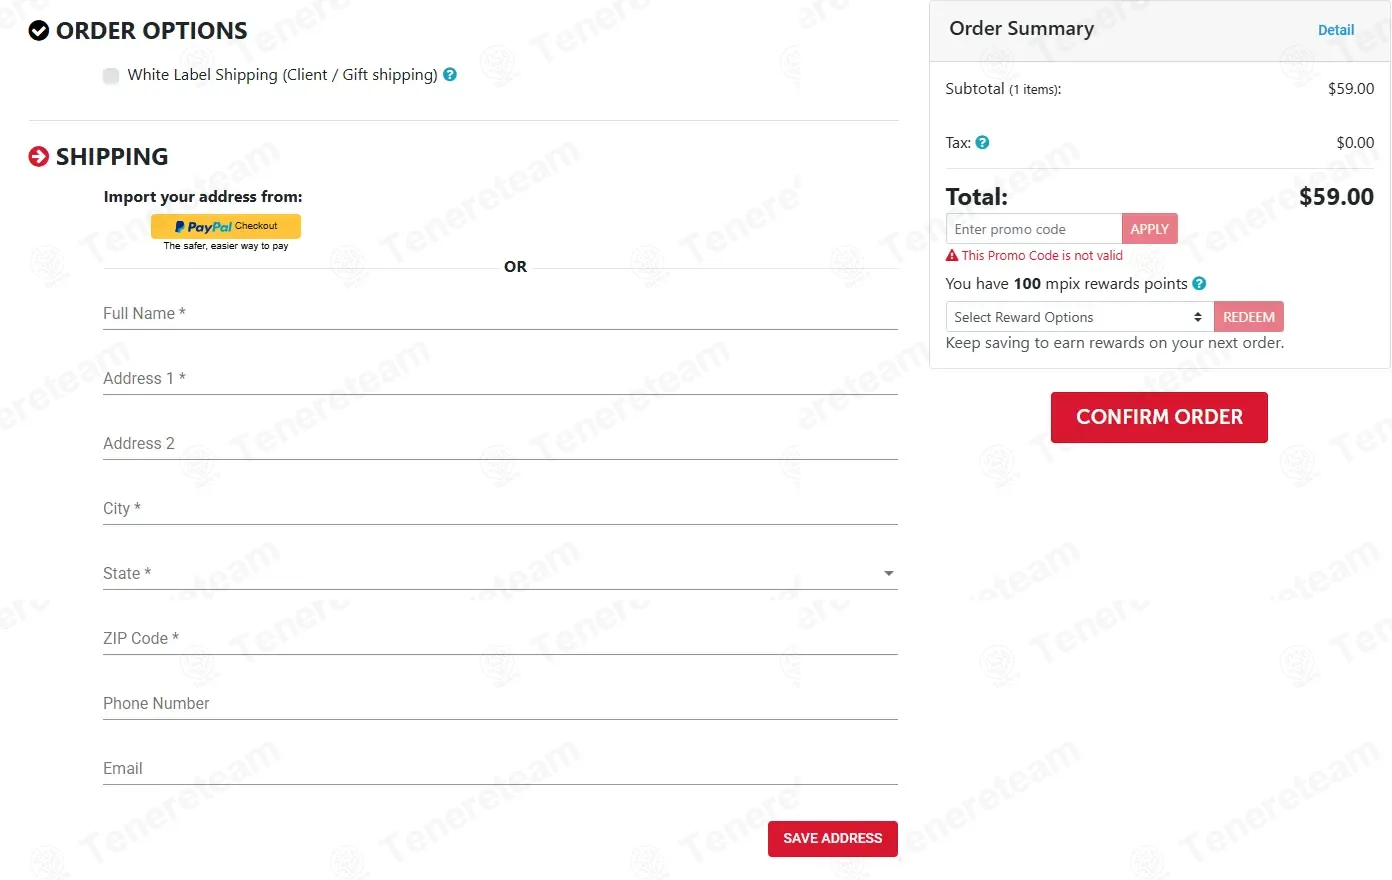Select the ZIP Code field
The image size is (1392, 880).
tap(500, 638)
